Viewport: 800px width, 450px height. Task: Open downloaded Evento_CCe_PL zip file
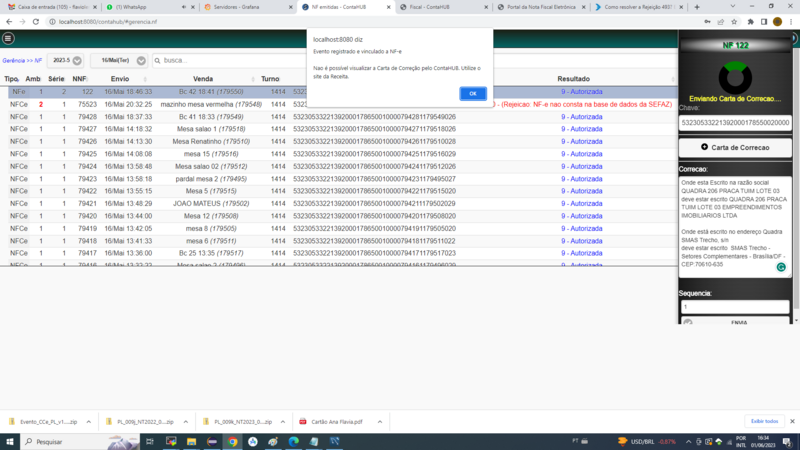[43, 422]
